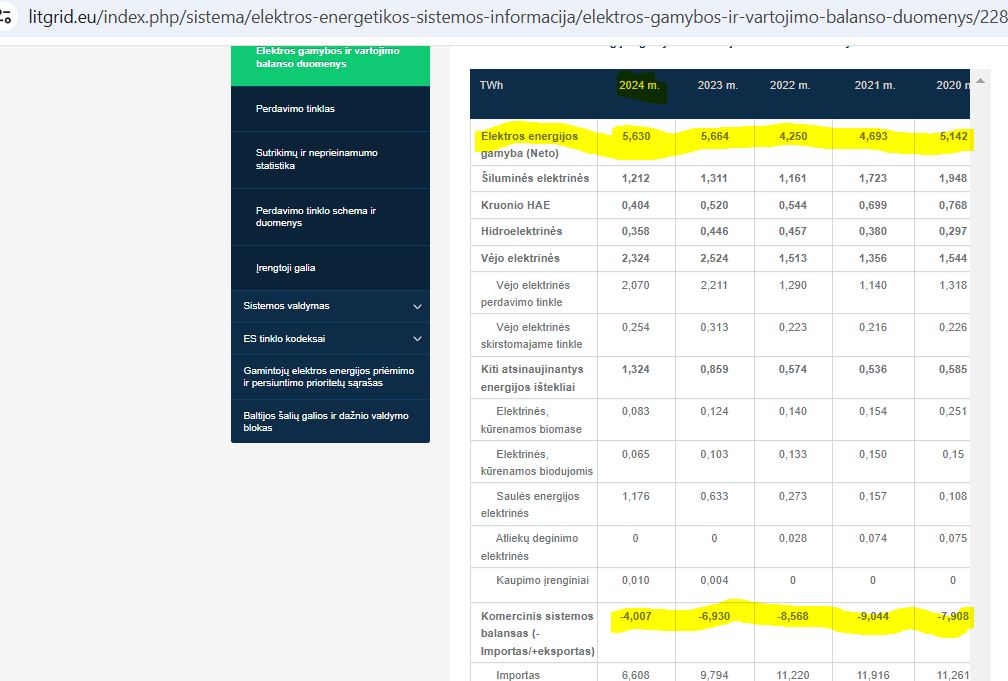
Task: Click value -8,568 in 2022 column
Action: [793, 616]
